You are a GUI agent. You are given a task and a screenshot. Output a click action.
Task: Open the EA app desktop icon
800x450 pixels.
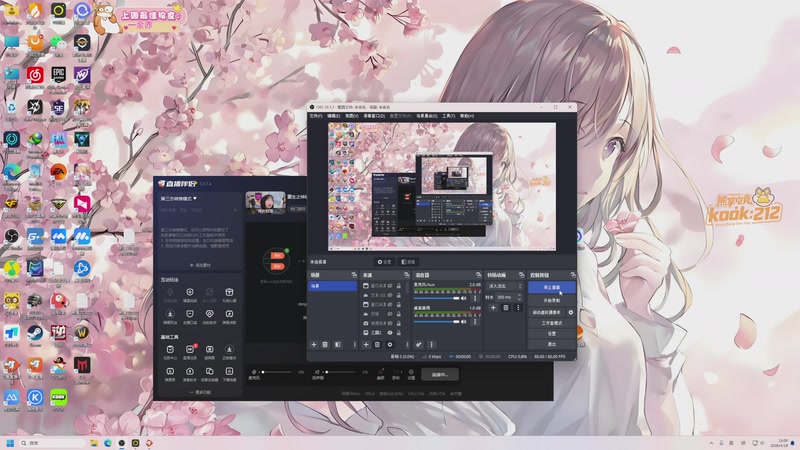59,174
